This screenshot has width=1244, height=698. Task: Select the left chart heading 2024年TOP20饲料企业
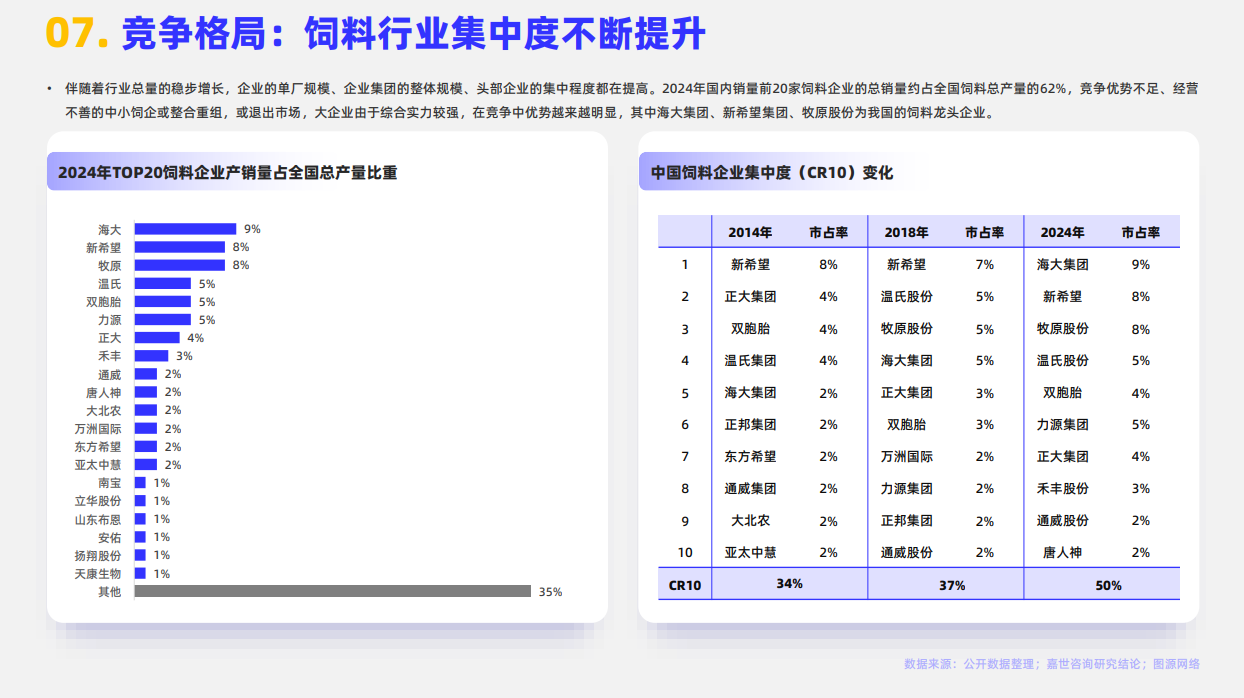point(227,172)
